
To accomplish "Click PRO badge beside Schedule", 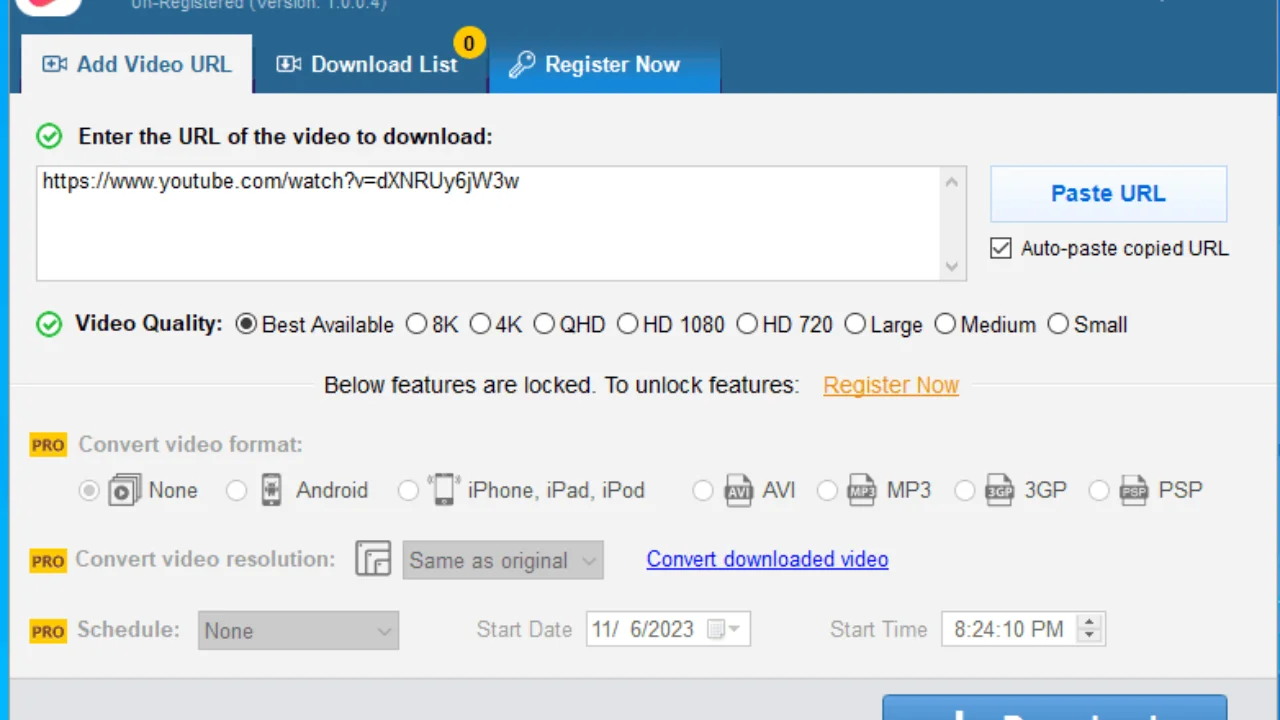I will (x=48, y=631).
